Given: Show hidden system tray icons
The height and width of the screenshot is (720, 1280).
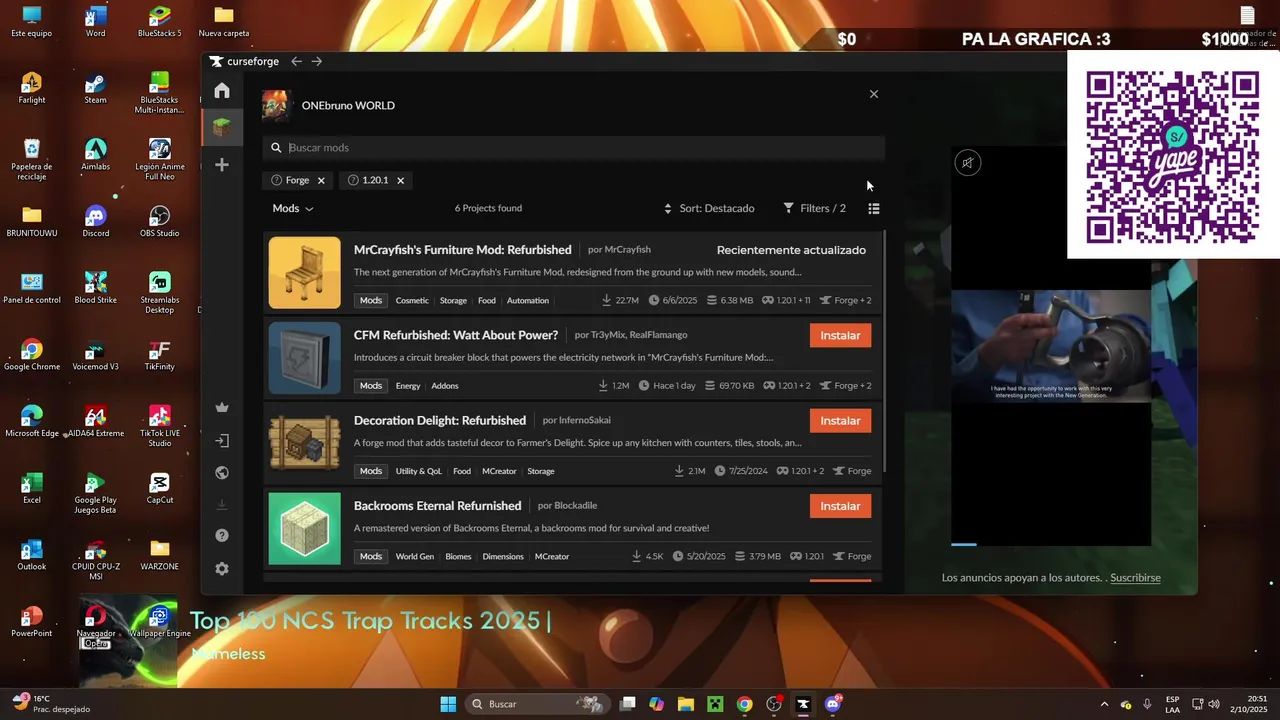Looking at the screenshot, I should 1104,704.
